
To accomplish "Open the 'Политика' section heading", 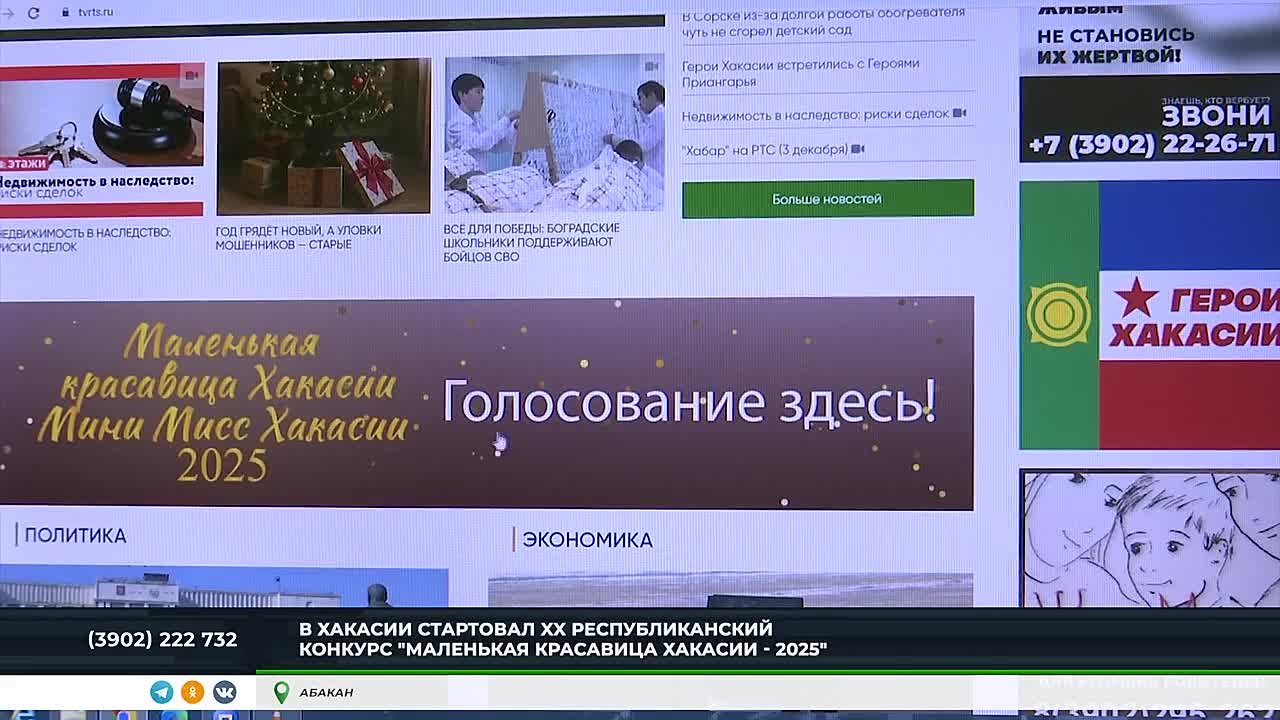I will 75,536.
